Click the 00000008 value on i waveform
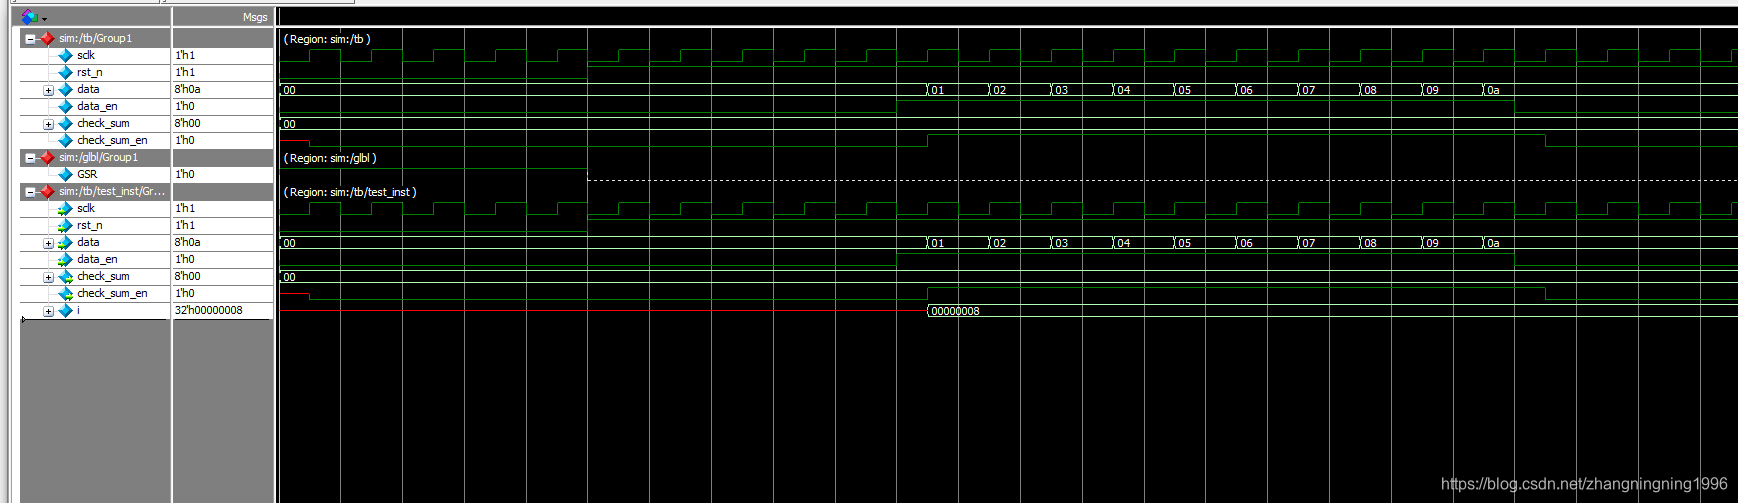 pos(955,311)
